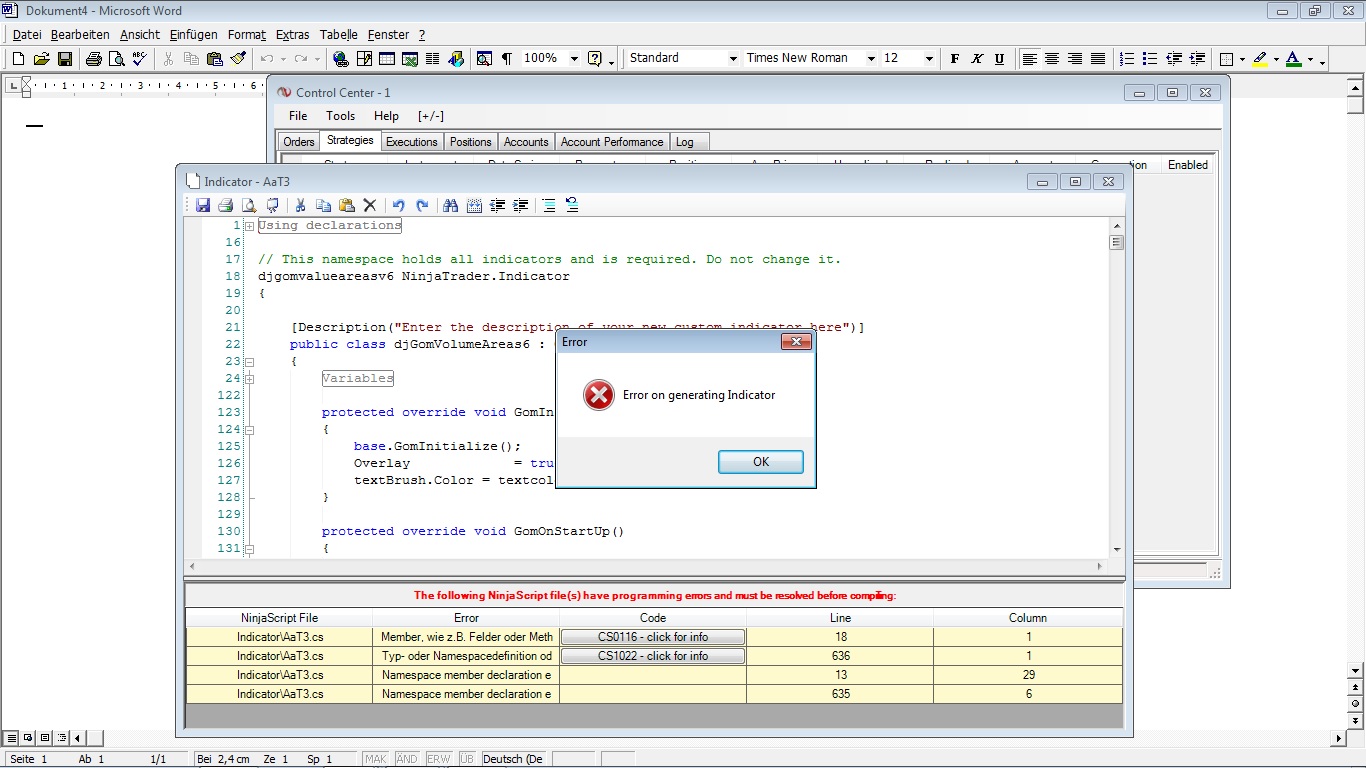The image size is (1366, 768).
Task: Collapse code block at line 124
Action: [x=249, y=430]
